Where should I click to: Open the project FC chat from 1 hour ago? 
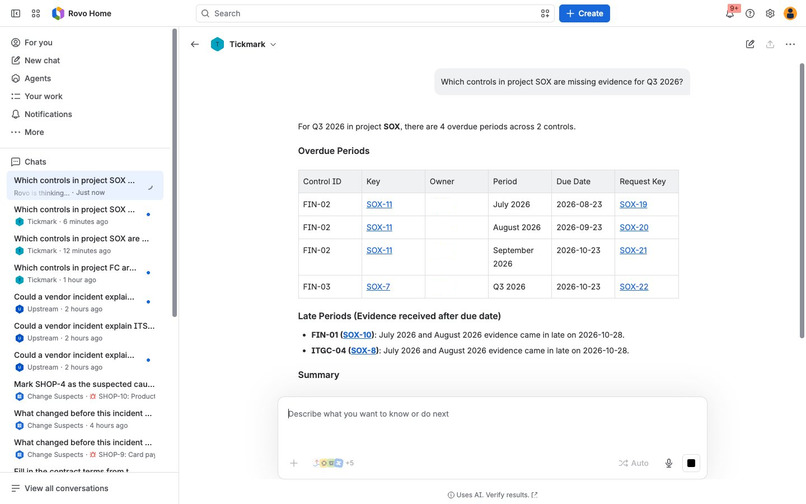85,273
